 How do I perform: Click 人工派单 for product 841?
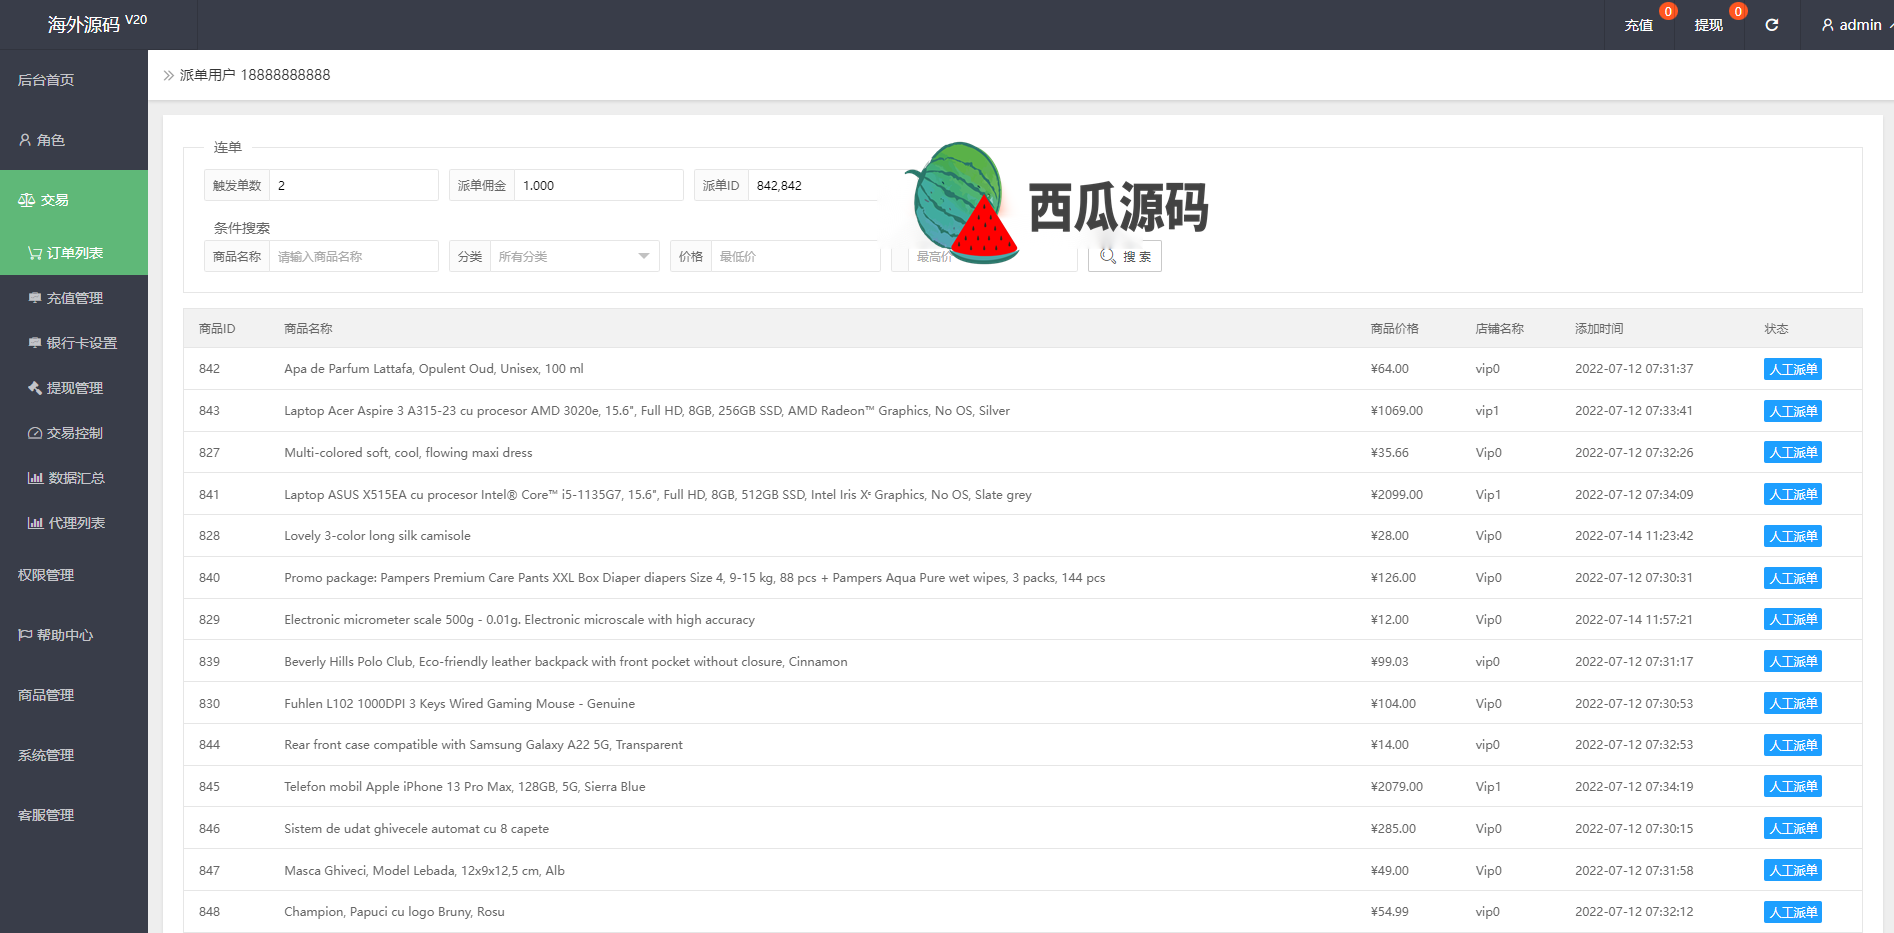[1792, 494]
